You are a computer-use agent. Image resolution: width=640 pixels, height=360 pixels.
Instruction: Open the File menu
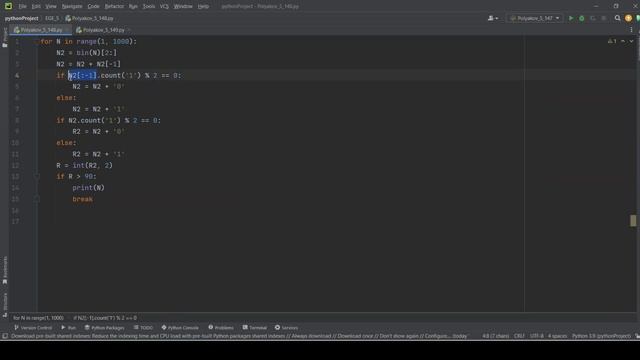(x=22, y=6)
